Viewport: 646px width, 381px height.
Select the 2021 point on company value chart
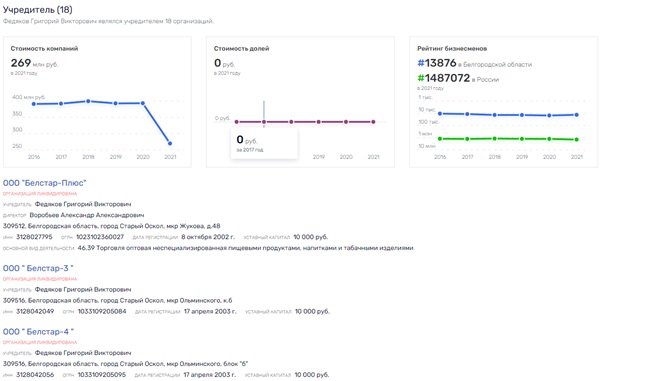click(x=170, y=143)
